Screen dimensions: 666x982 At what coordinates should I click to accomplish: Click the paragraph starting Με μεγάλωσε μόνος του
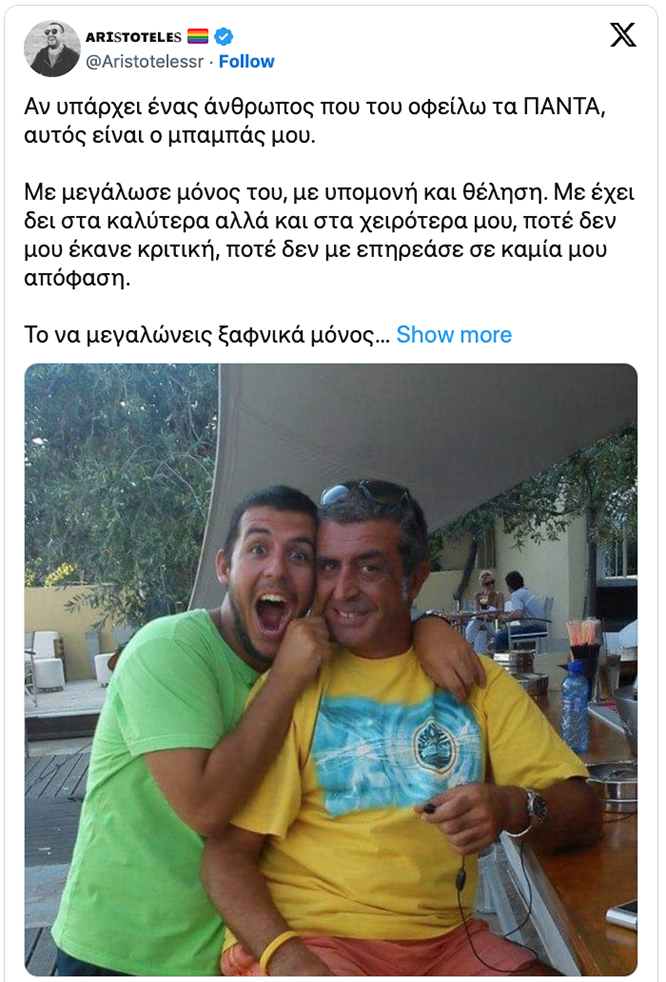coord(330,235)
